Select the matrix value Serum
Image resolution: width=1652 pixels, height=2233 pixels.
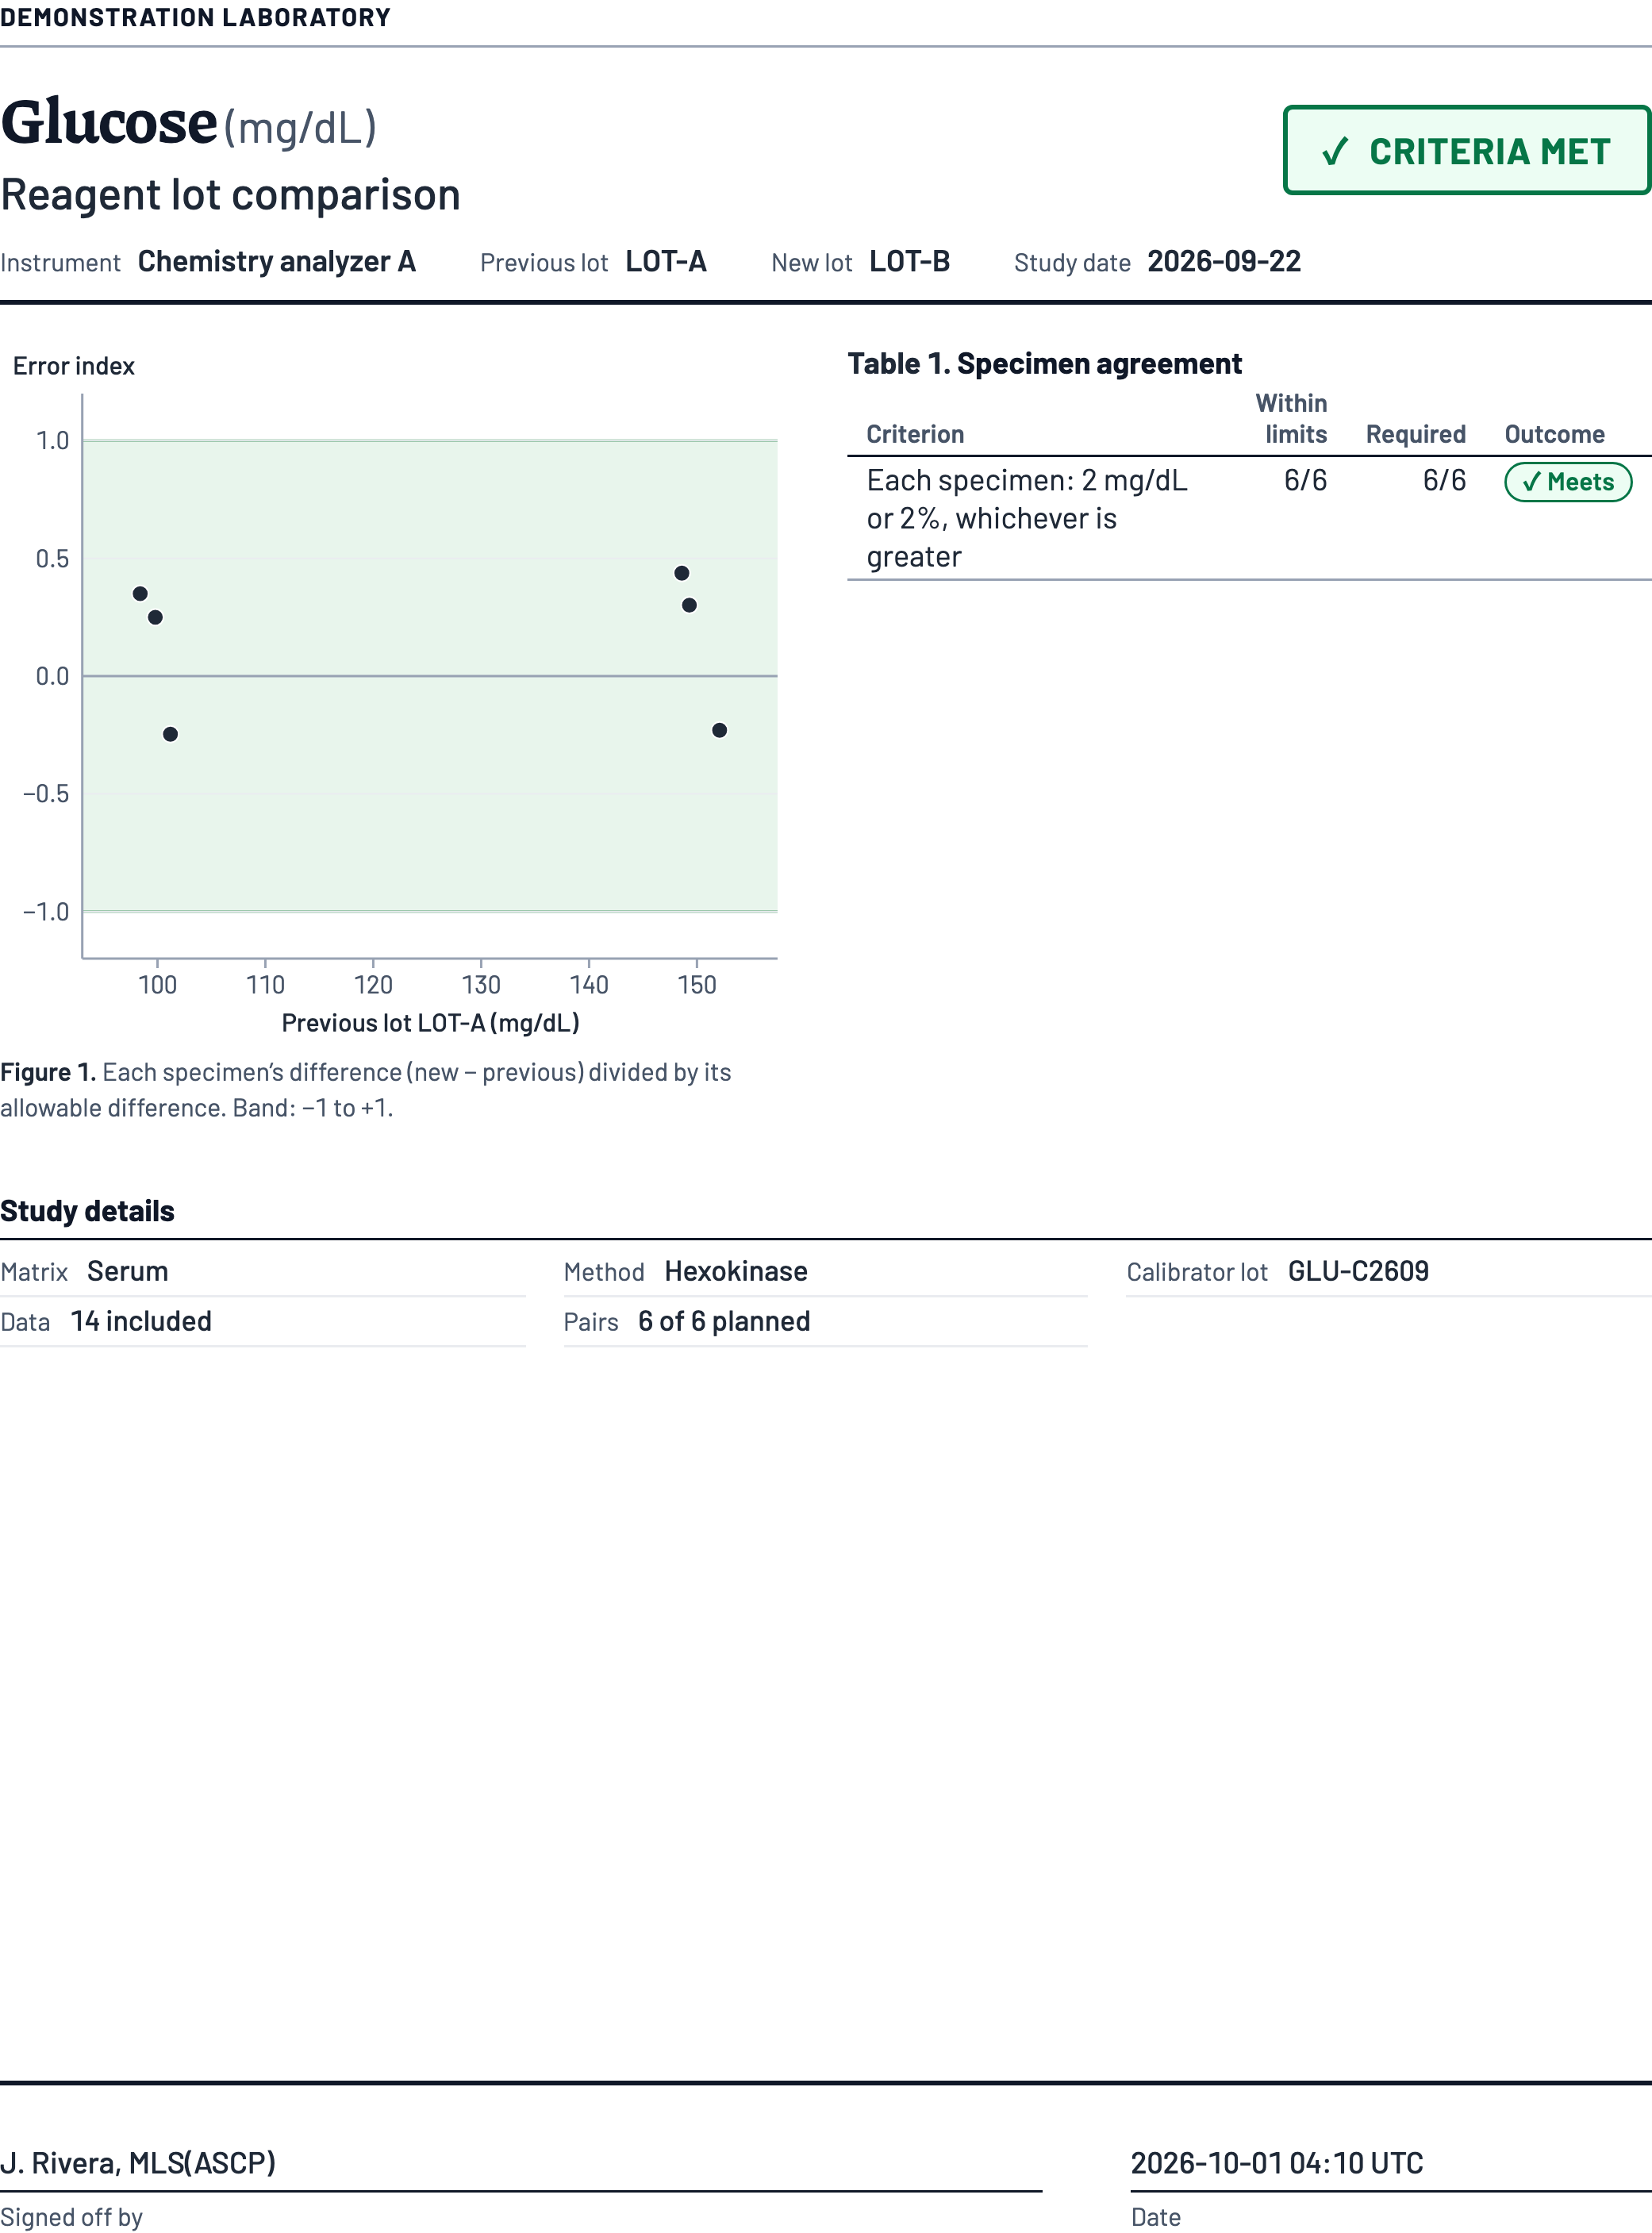tap(127, 1271)
